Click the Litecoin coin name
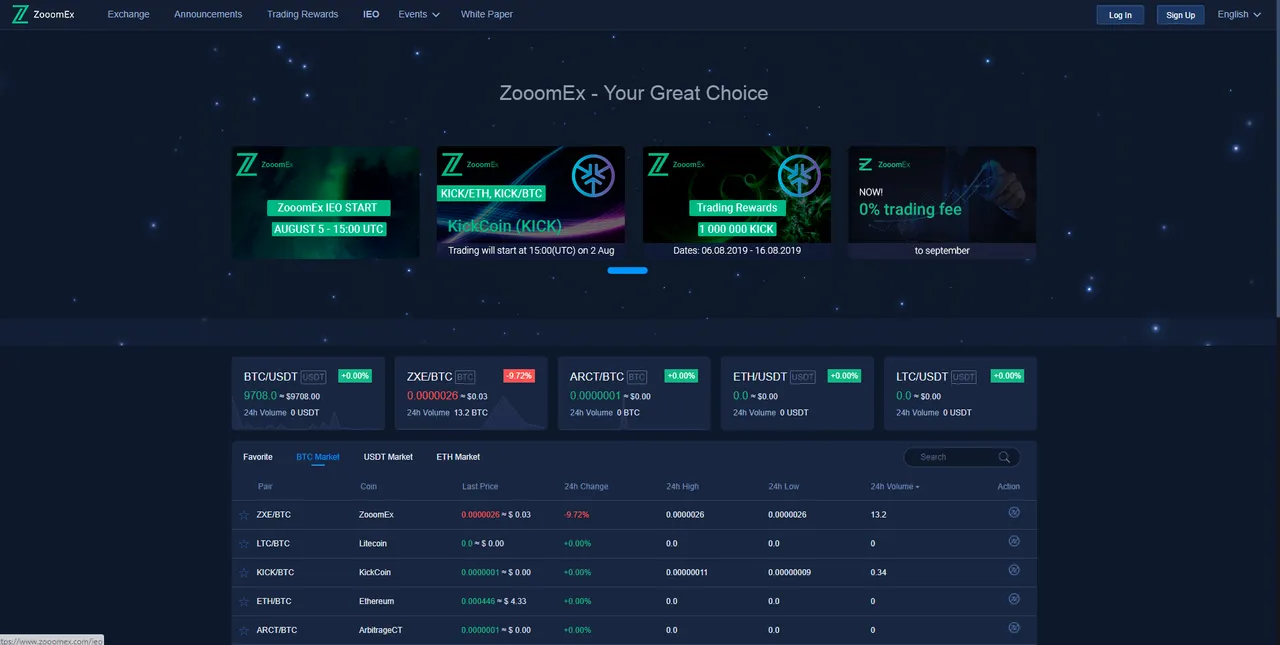 373,544
